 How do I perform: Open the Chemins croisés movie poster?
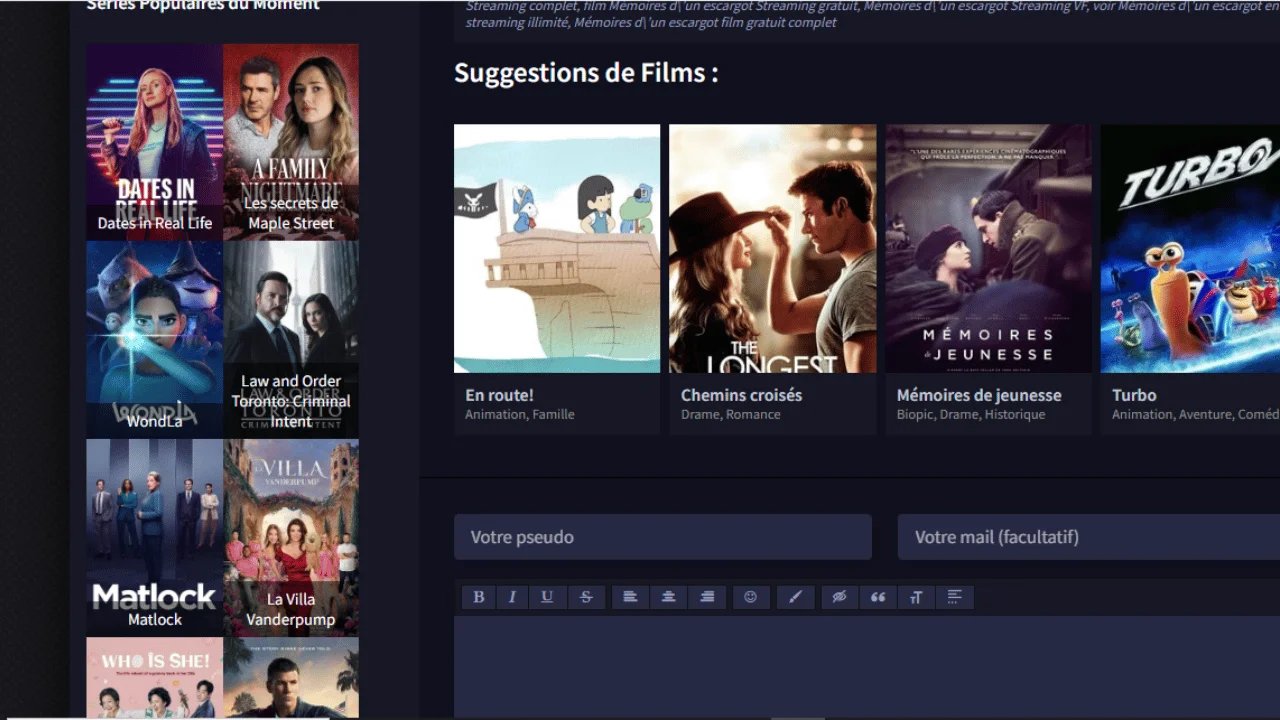tap(773, 248)
